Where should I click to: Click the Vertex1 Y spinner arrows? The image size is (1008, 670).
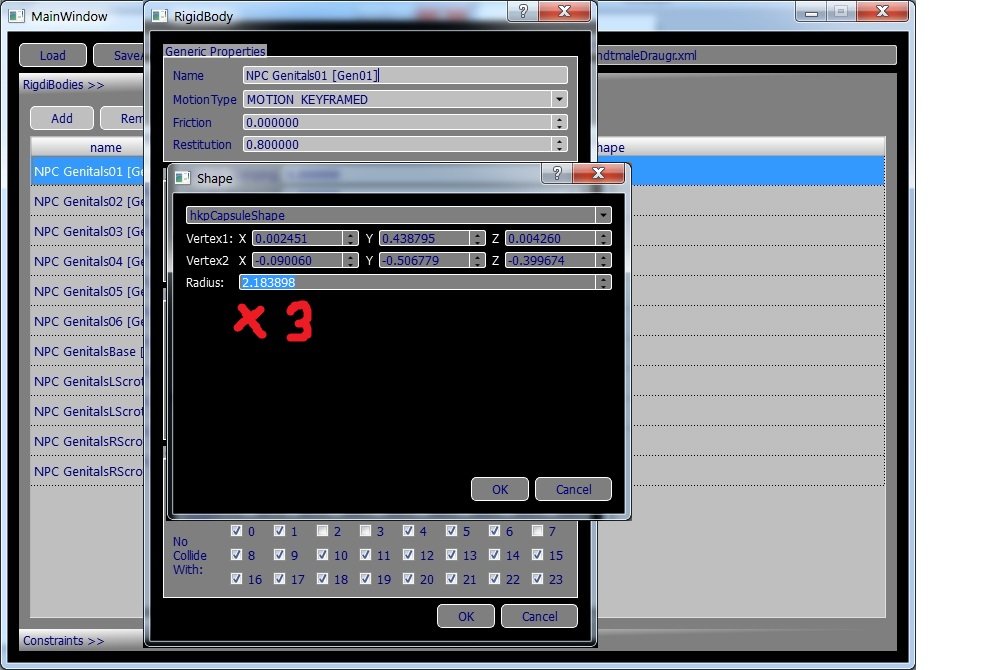point(477,239)
